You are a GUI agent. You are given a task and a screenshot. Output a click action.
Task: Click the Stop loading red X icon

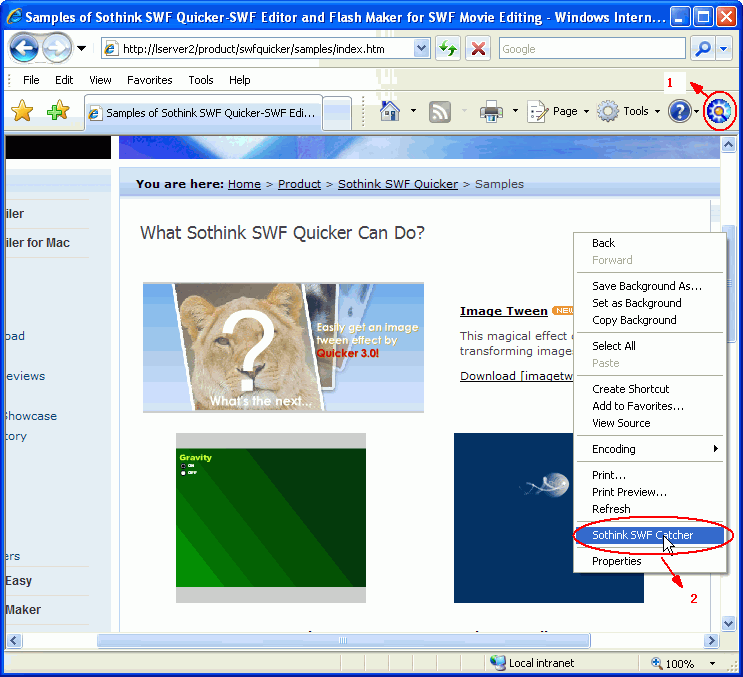coord(478,49)
